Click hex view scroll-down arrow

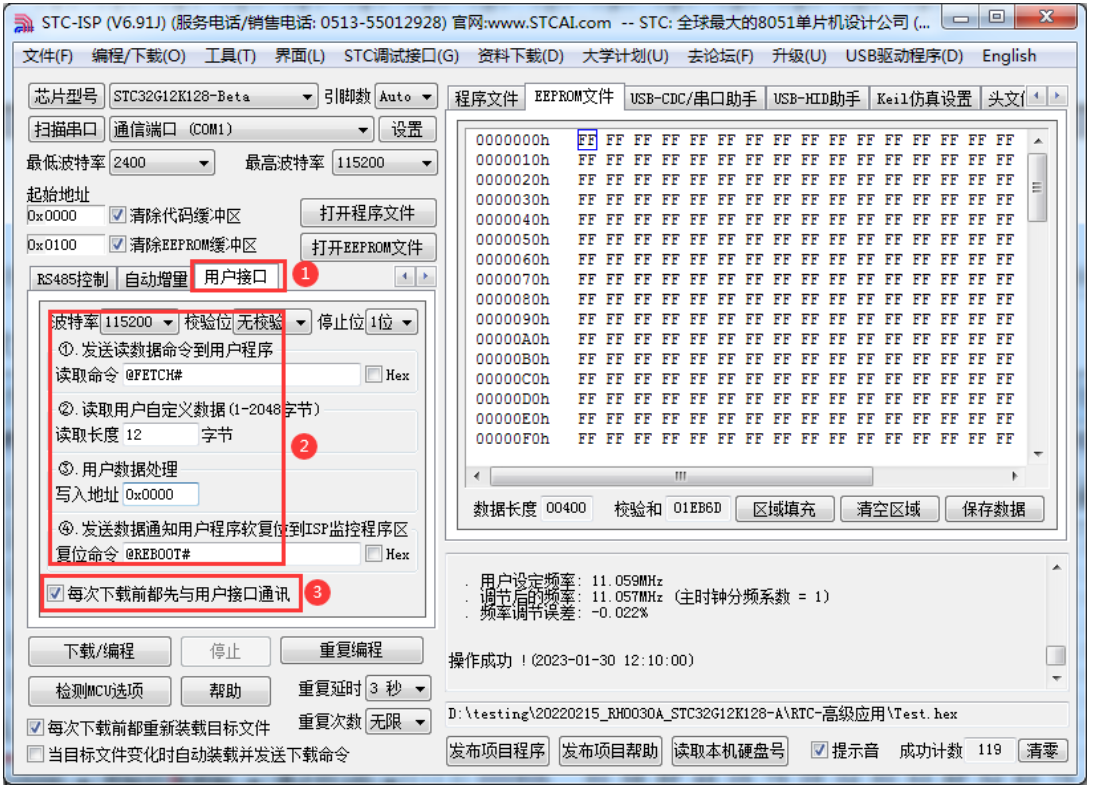[1038, 454]
